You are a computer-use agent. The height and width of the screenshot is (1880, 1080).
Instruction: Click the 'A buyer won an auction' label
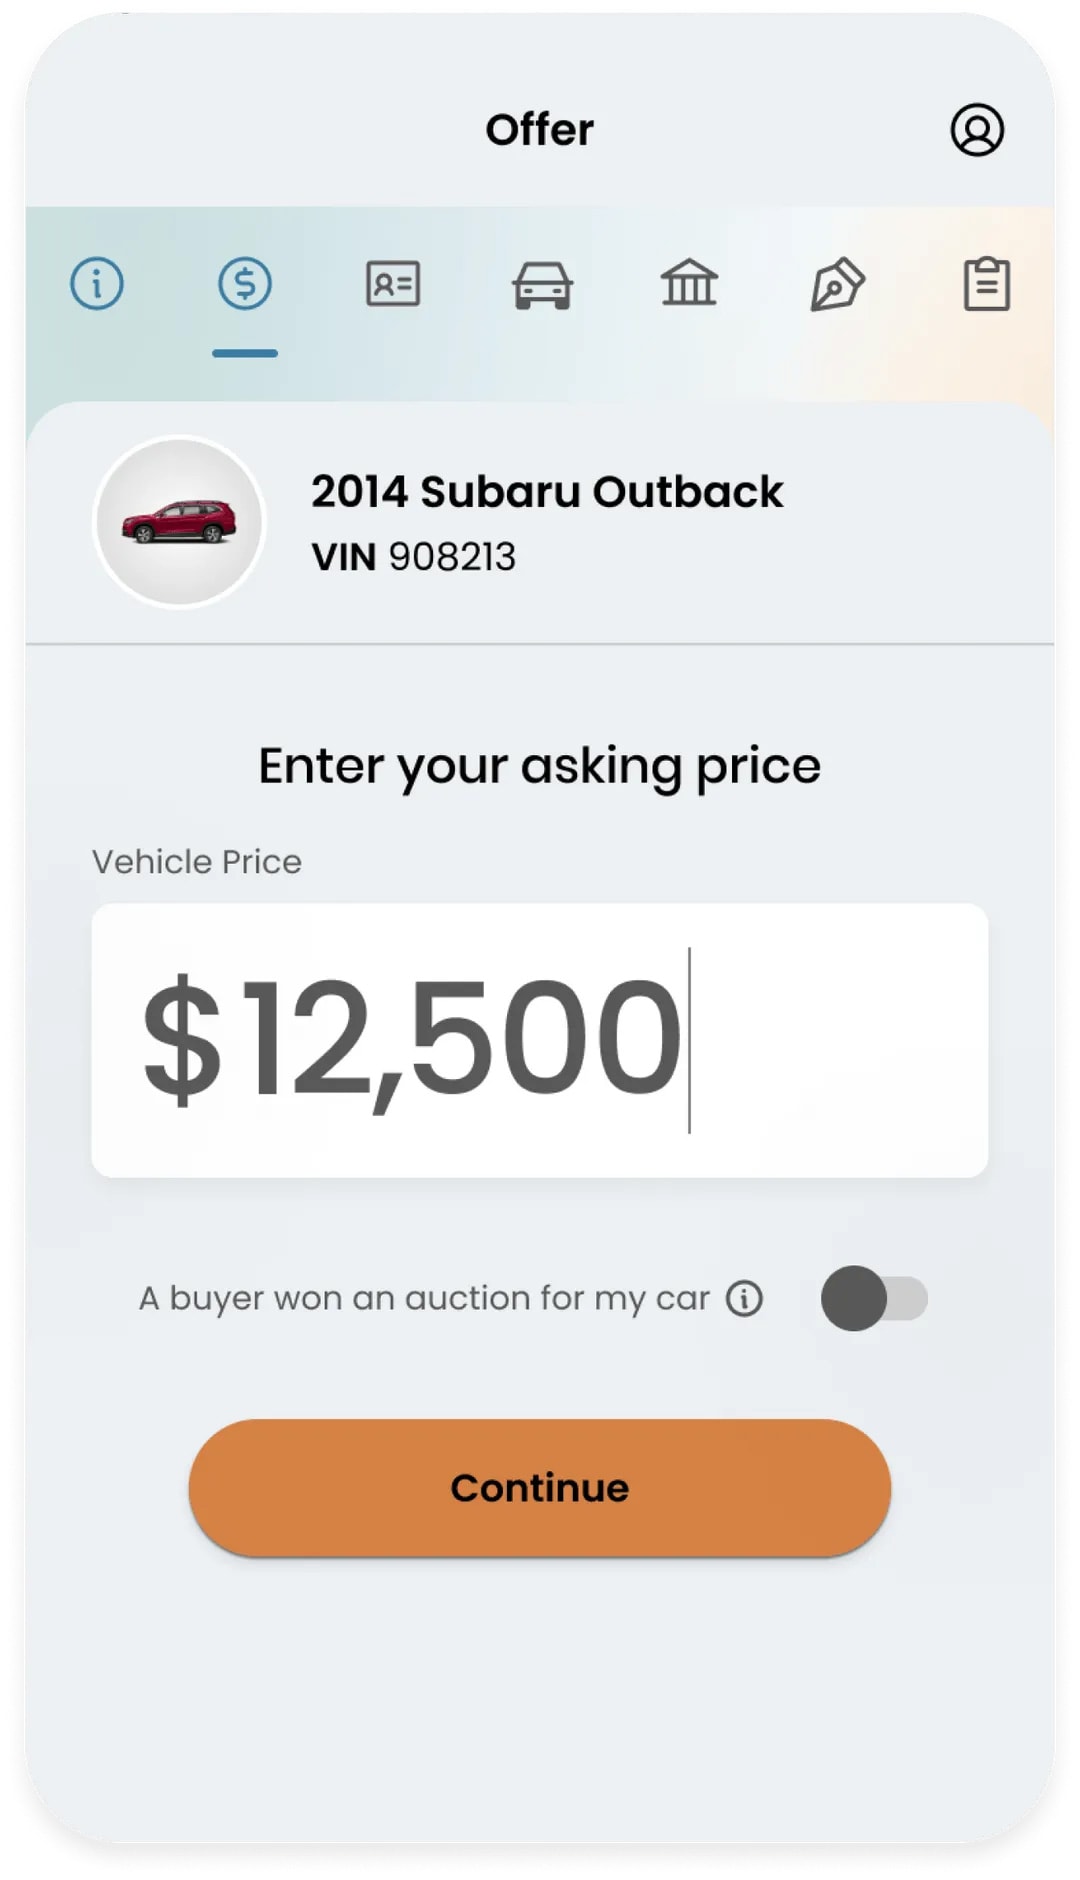(x=424, y=1298)
